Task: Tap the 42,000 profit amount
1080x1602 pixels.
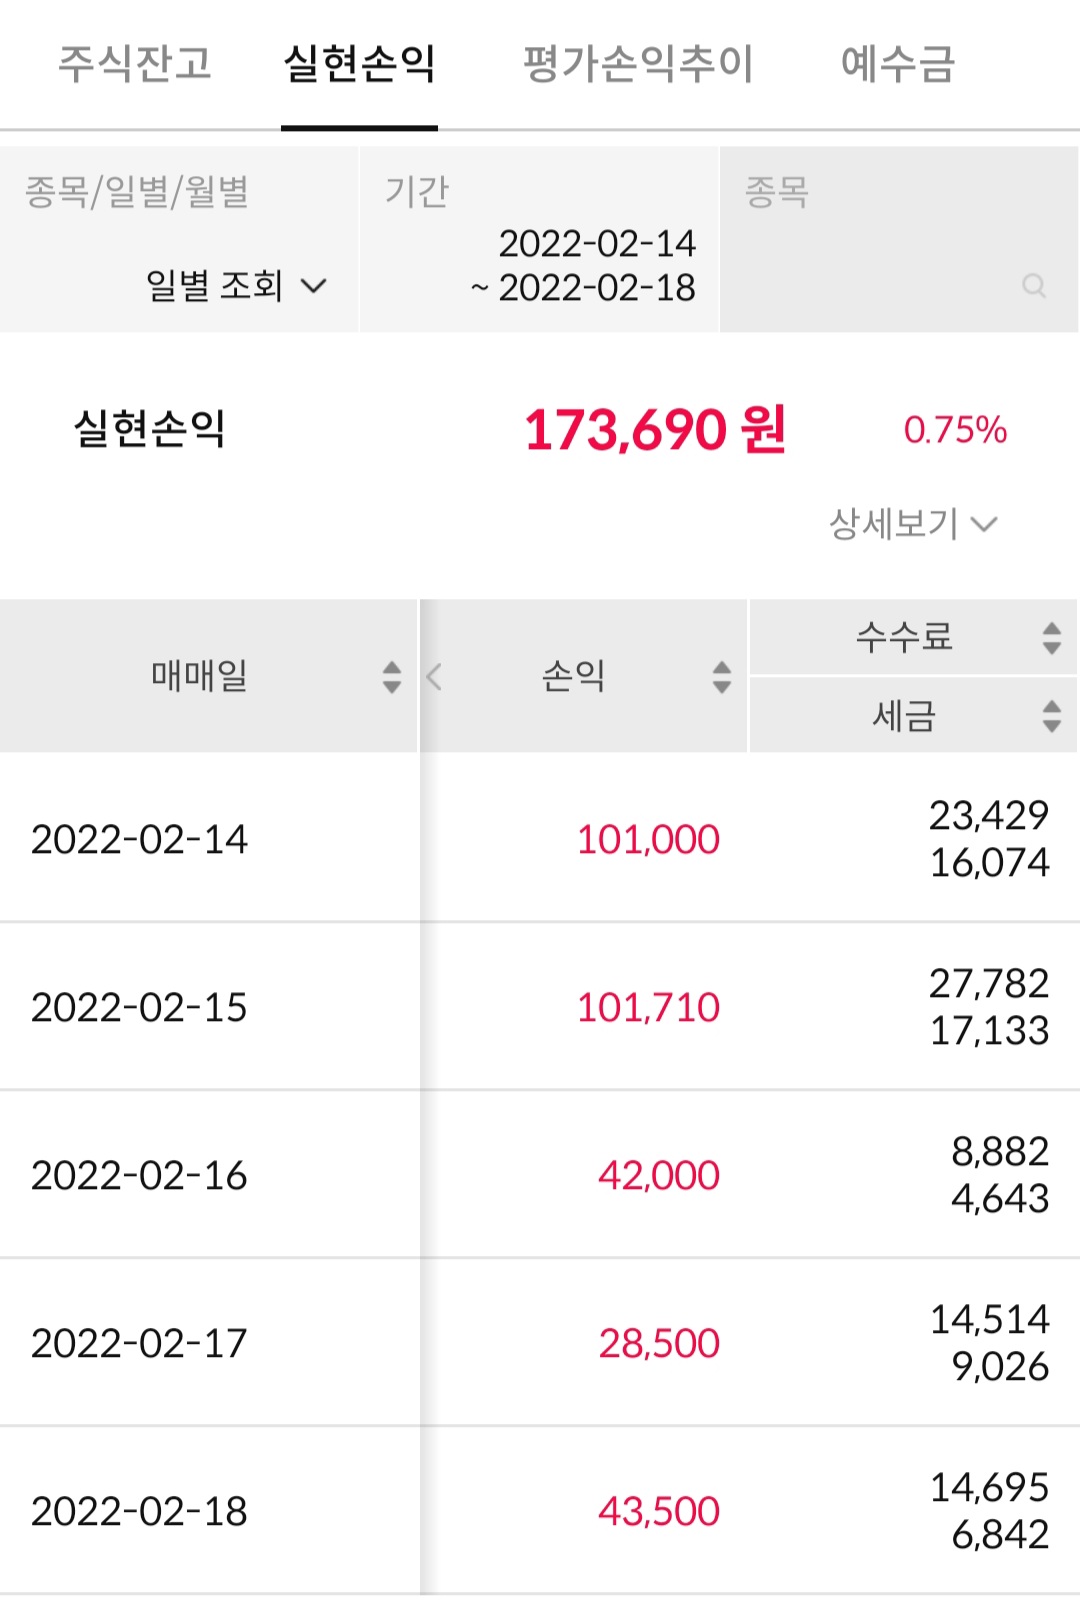Action: pos(658,1175)
